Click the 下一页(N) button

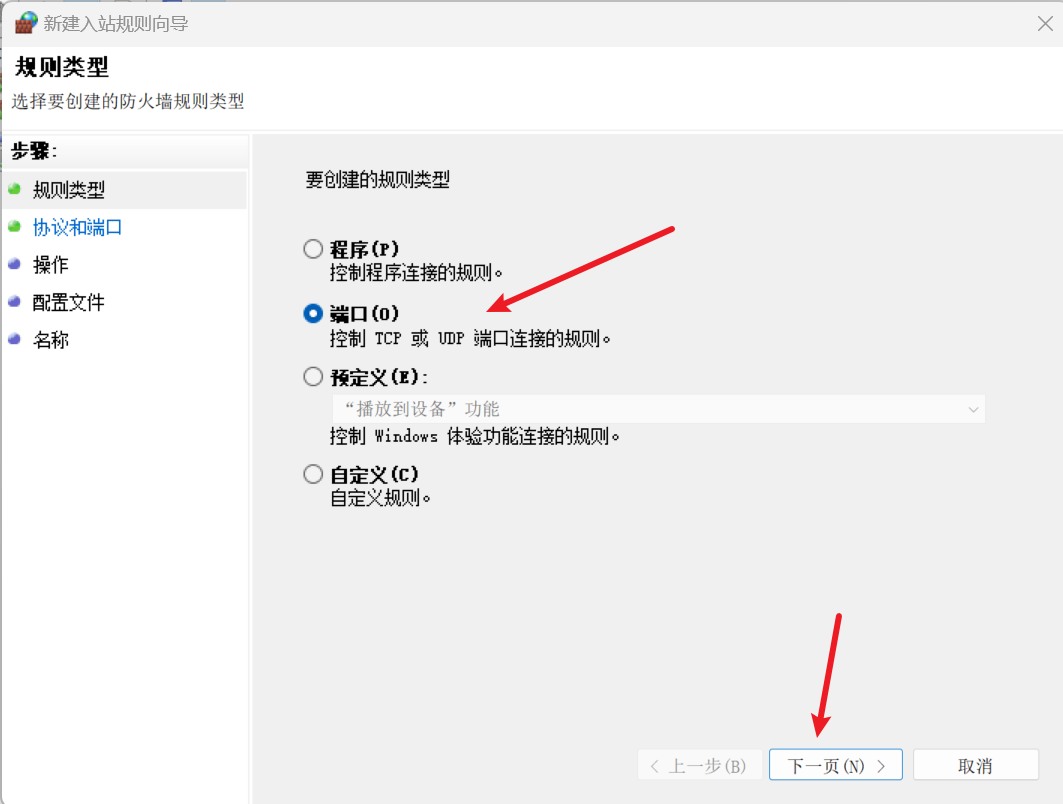coord(835,765)
